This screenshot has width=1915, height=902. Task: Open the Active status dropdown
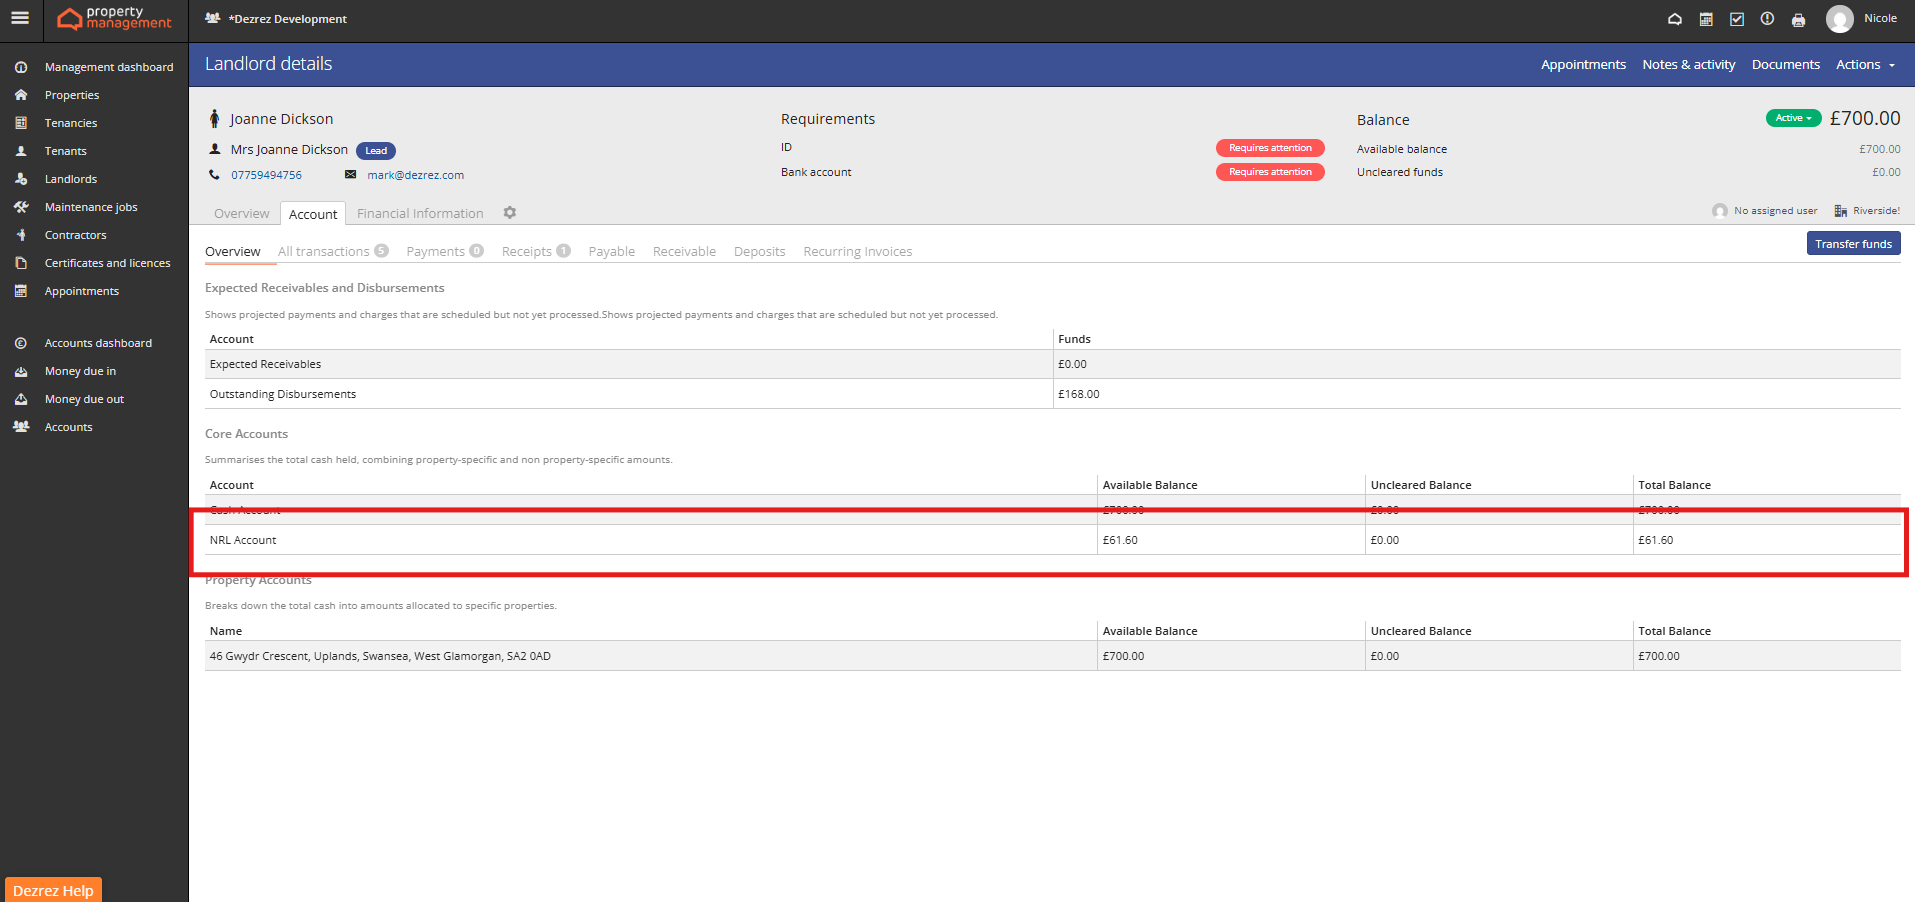(x=1793, y=118)
